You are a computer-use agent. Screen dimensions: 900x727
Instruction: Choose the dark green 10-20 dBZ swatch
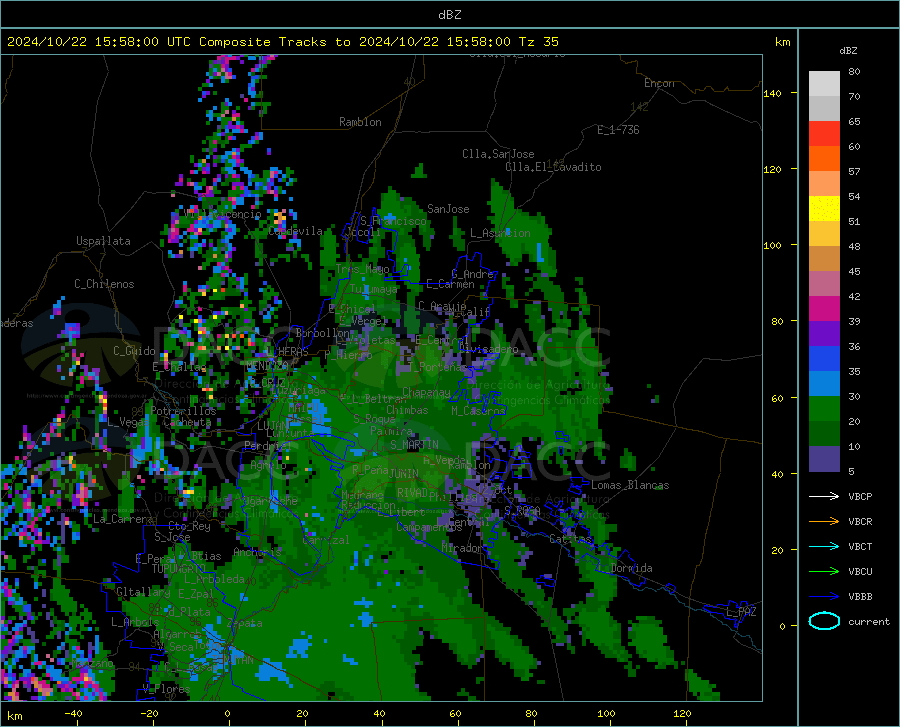[824, 434]
